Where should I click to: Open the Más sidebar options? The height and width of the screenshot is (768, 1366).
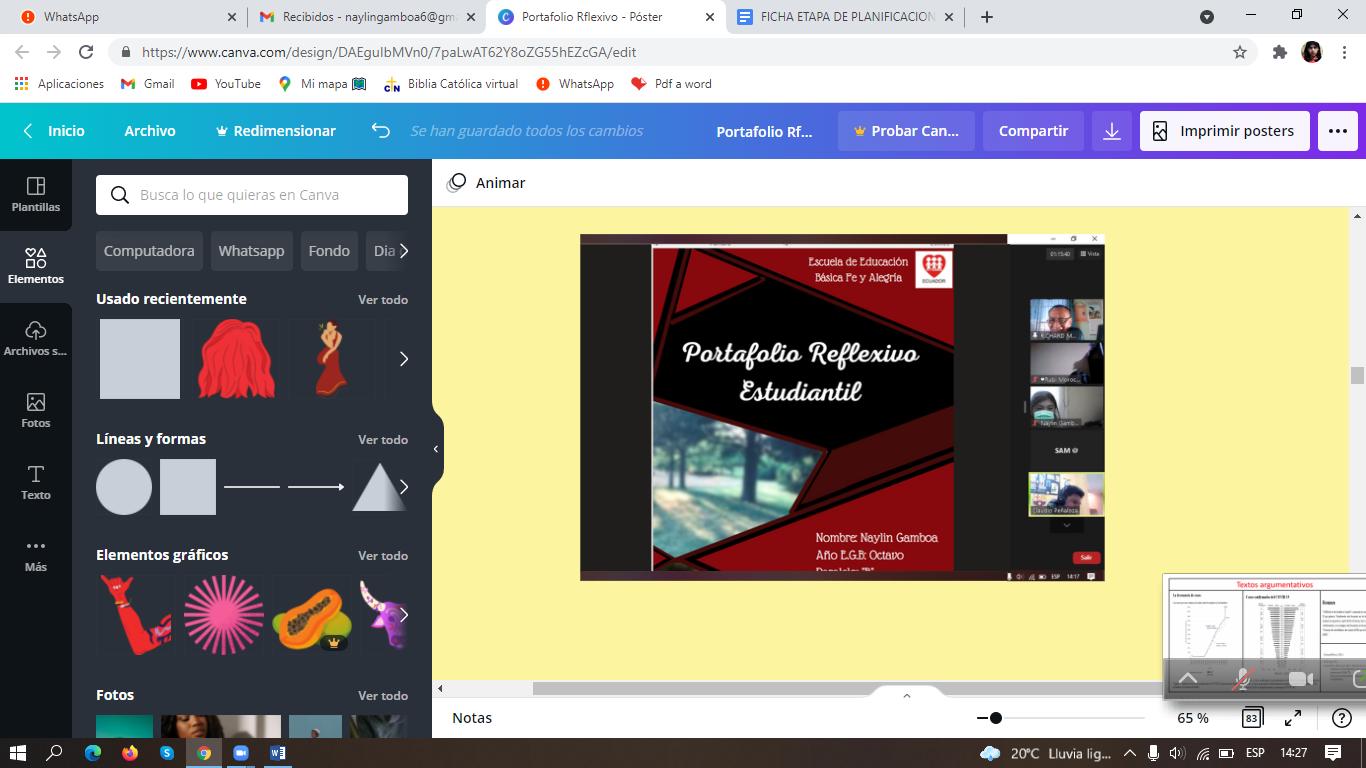click(x=36, y=555)
